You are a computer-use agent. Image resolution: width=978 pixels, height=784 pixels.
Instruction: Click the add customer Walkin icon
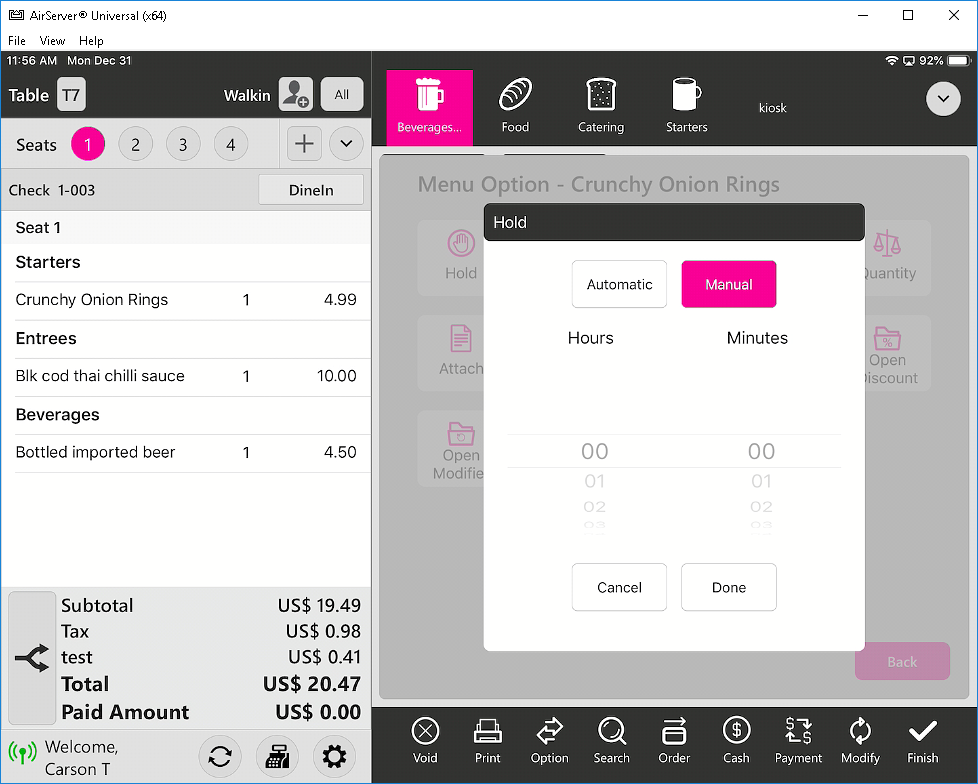[295, 94]
